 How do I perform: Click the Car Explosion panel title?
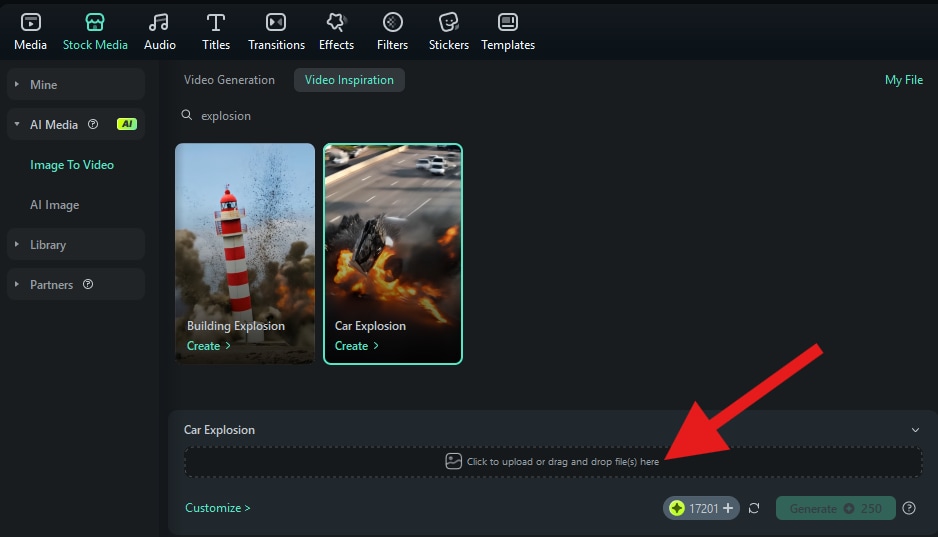coord(219,430)
